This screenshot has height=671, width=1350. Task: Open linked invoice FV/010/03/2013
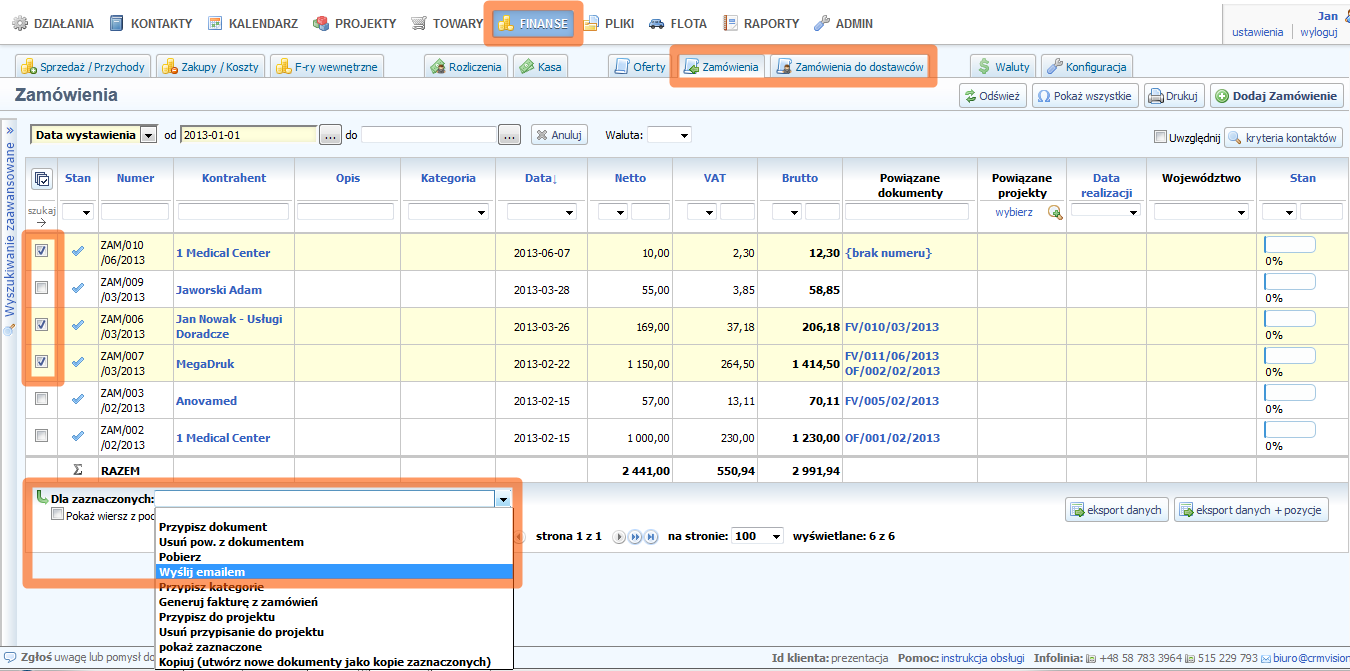(891, 327)
